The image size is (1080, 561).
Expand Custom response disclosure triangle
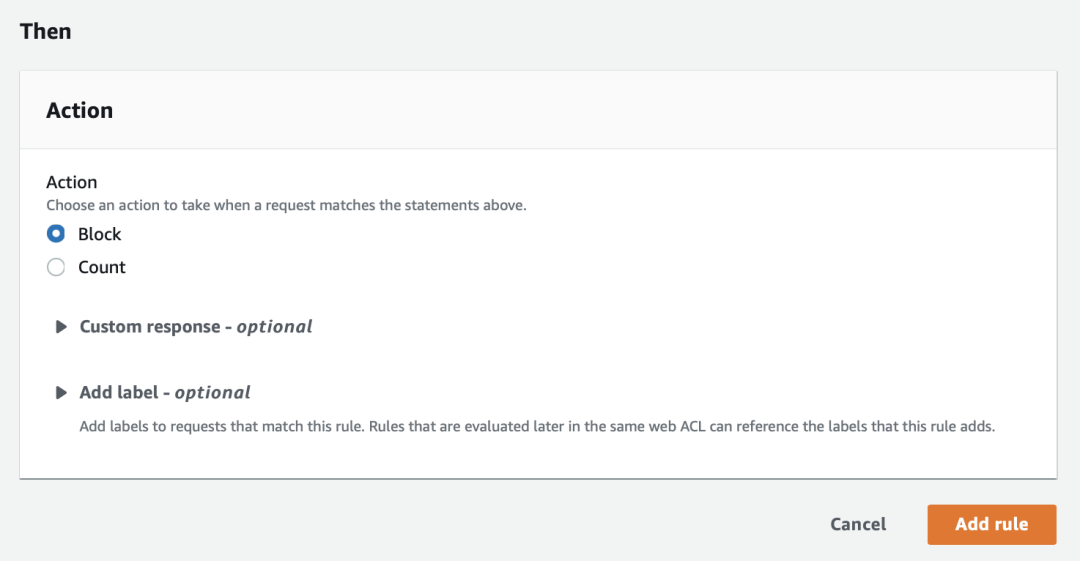pos(61,327)
